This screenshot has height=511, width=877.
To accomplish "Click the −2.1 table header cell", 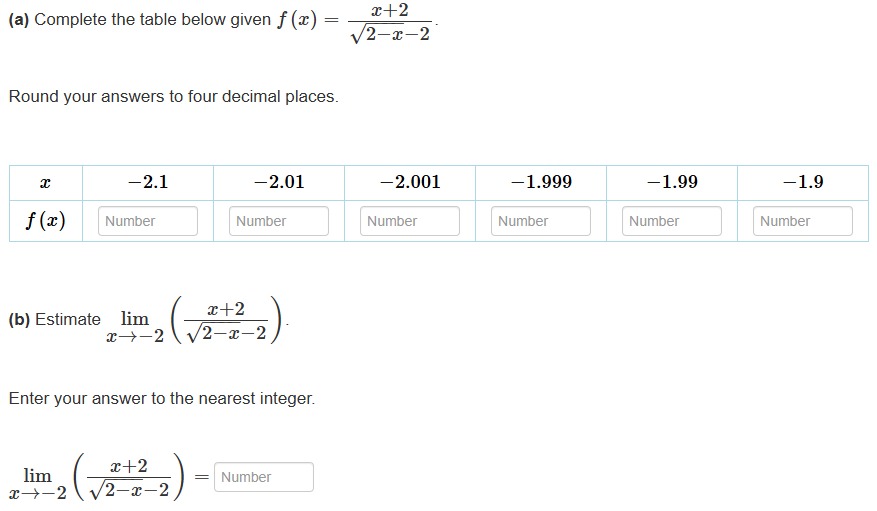I will click(x=148, y=183).
